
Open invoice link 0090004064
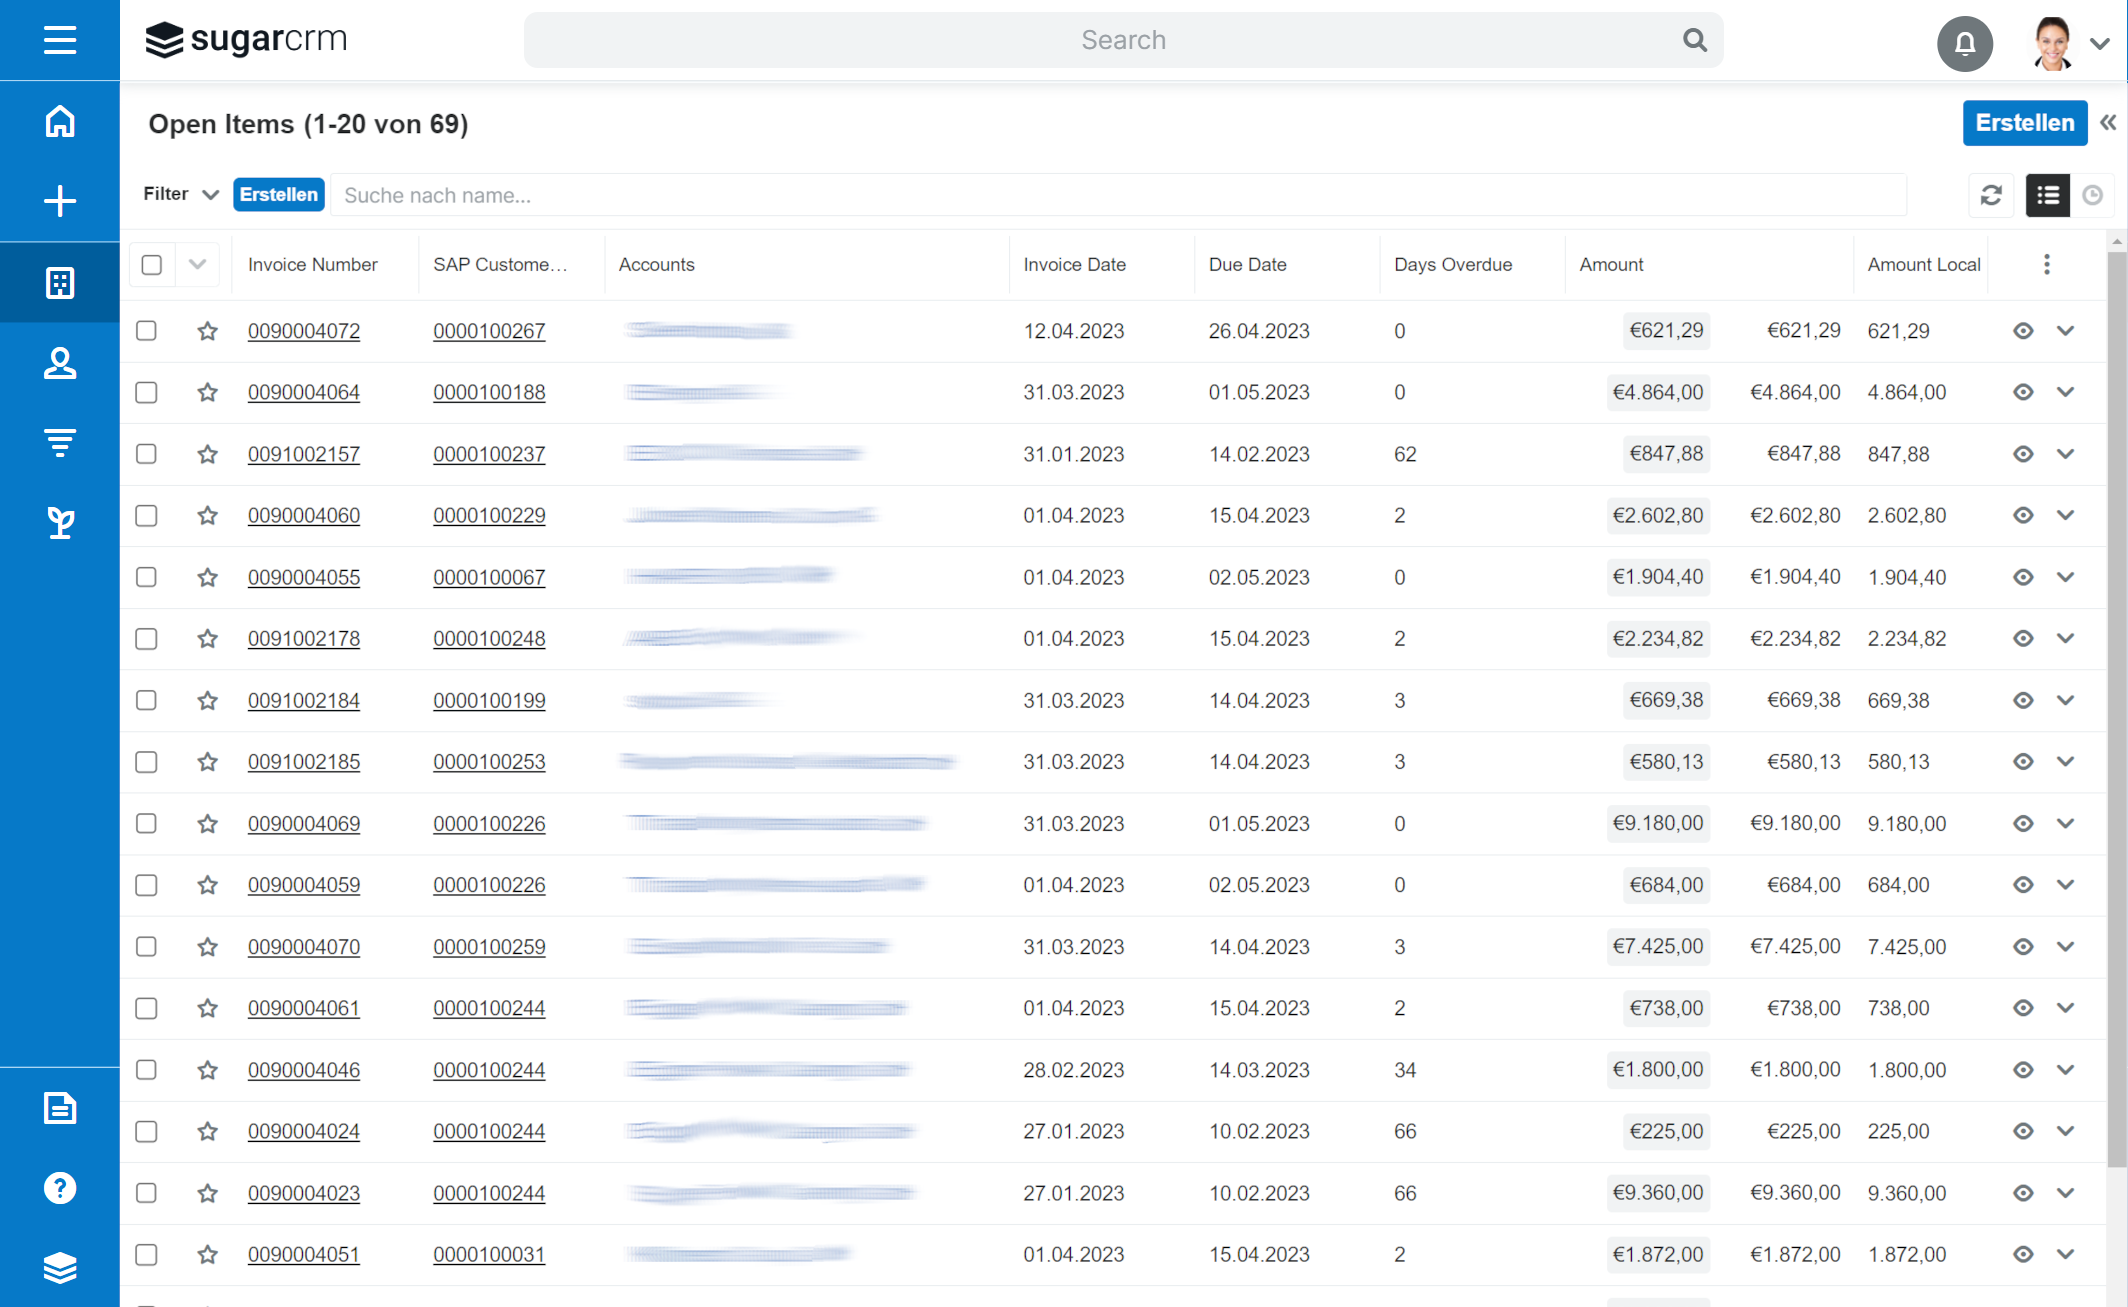(x=304, y=392)
